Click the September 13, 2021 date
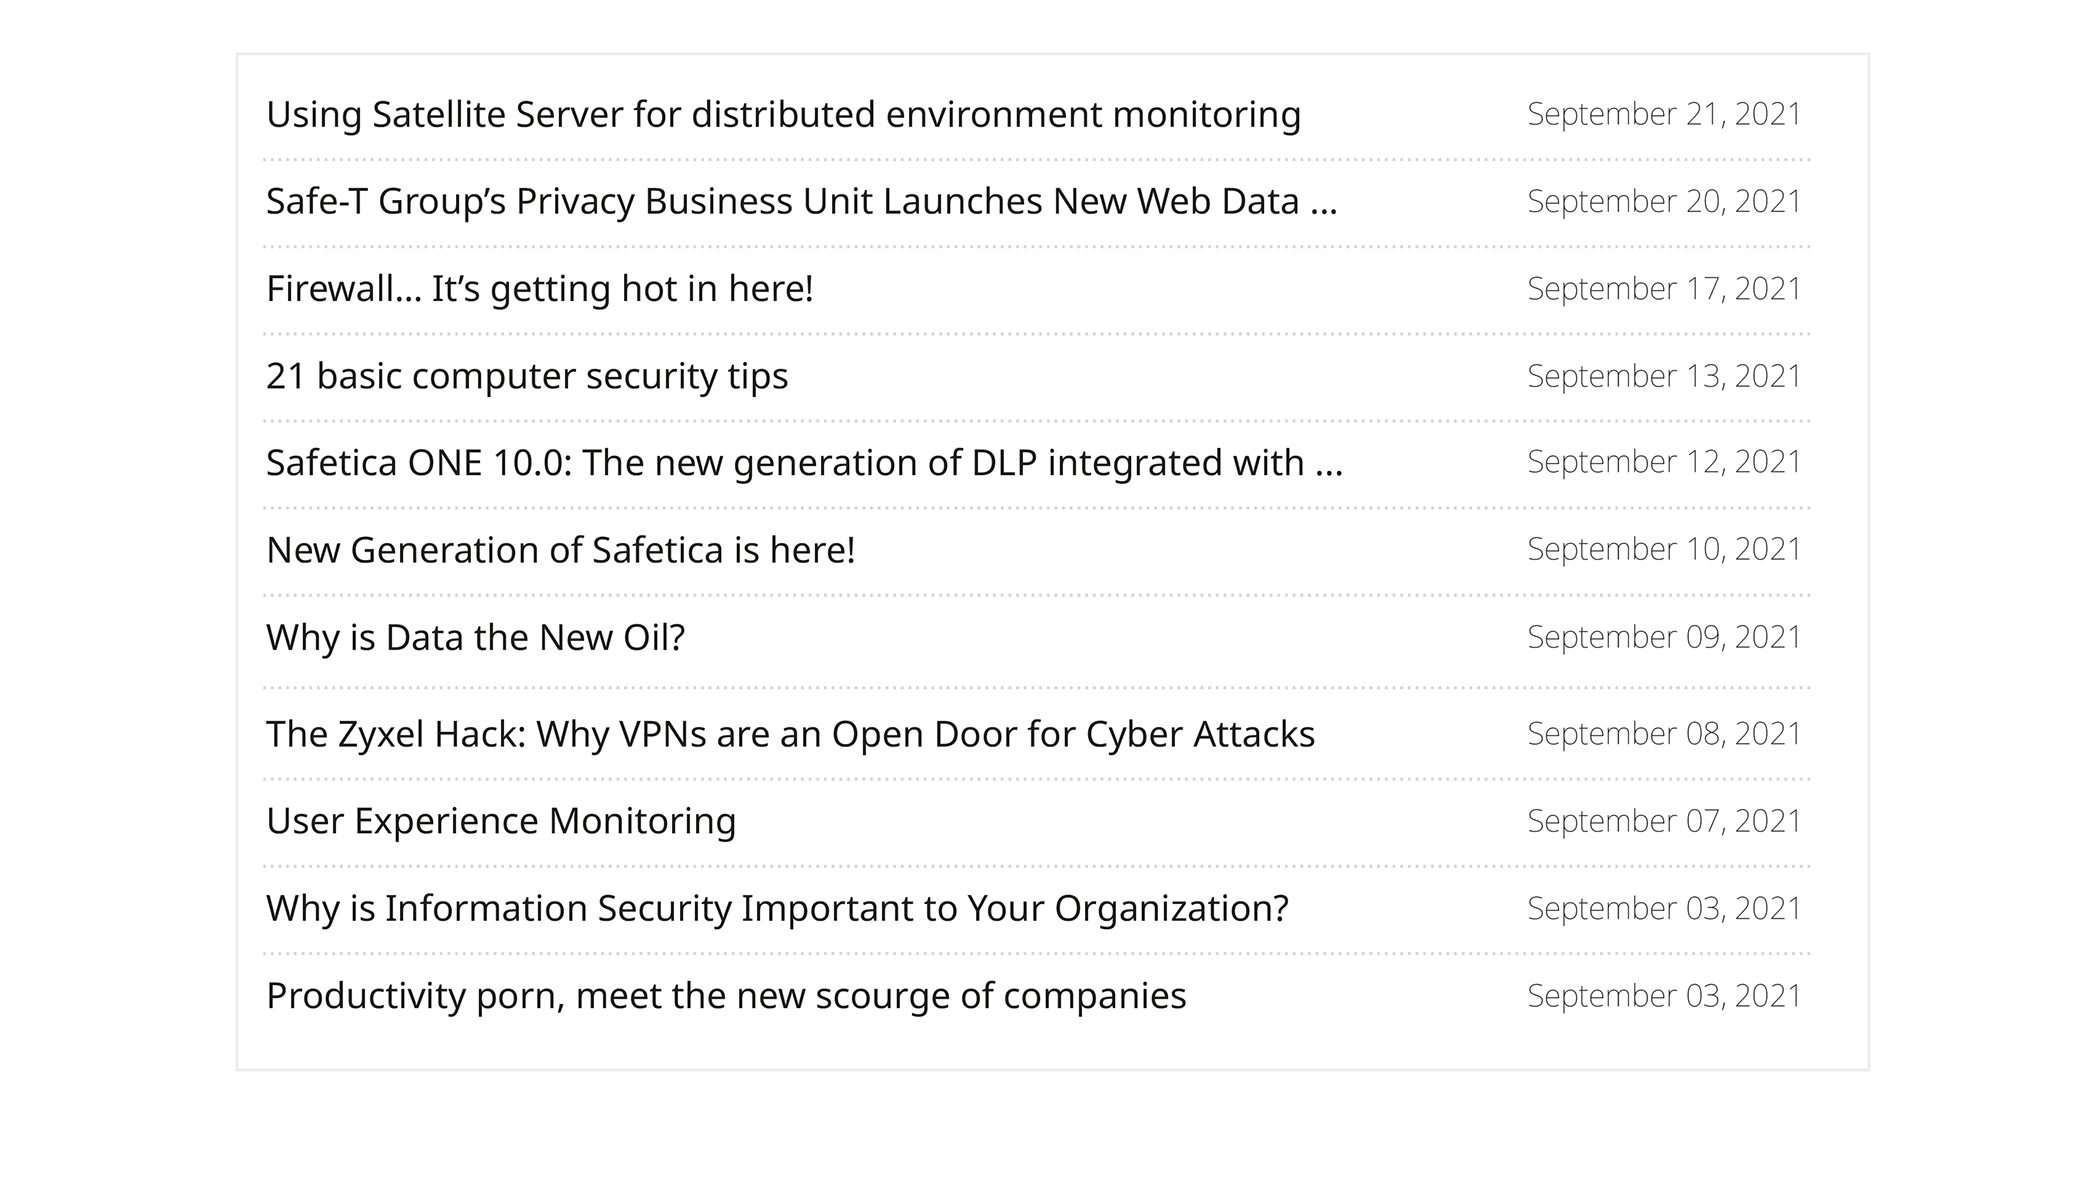Viewport: 2100px width, 1195px height. pos(1663,375)
